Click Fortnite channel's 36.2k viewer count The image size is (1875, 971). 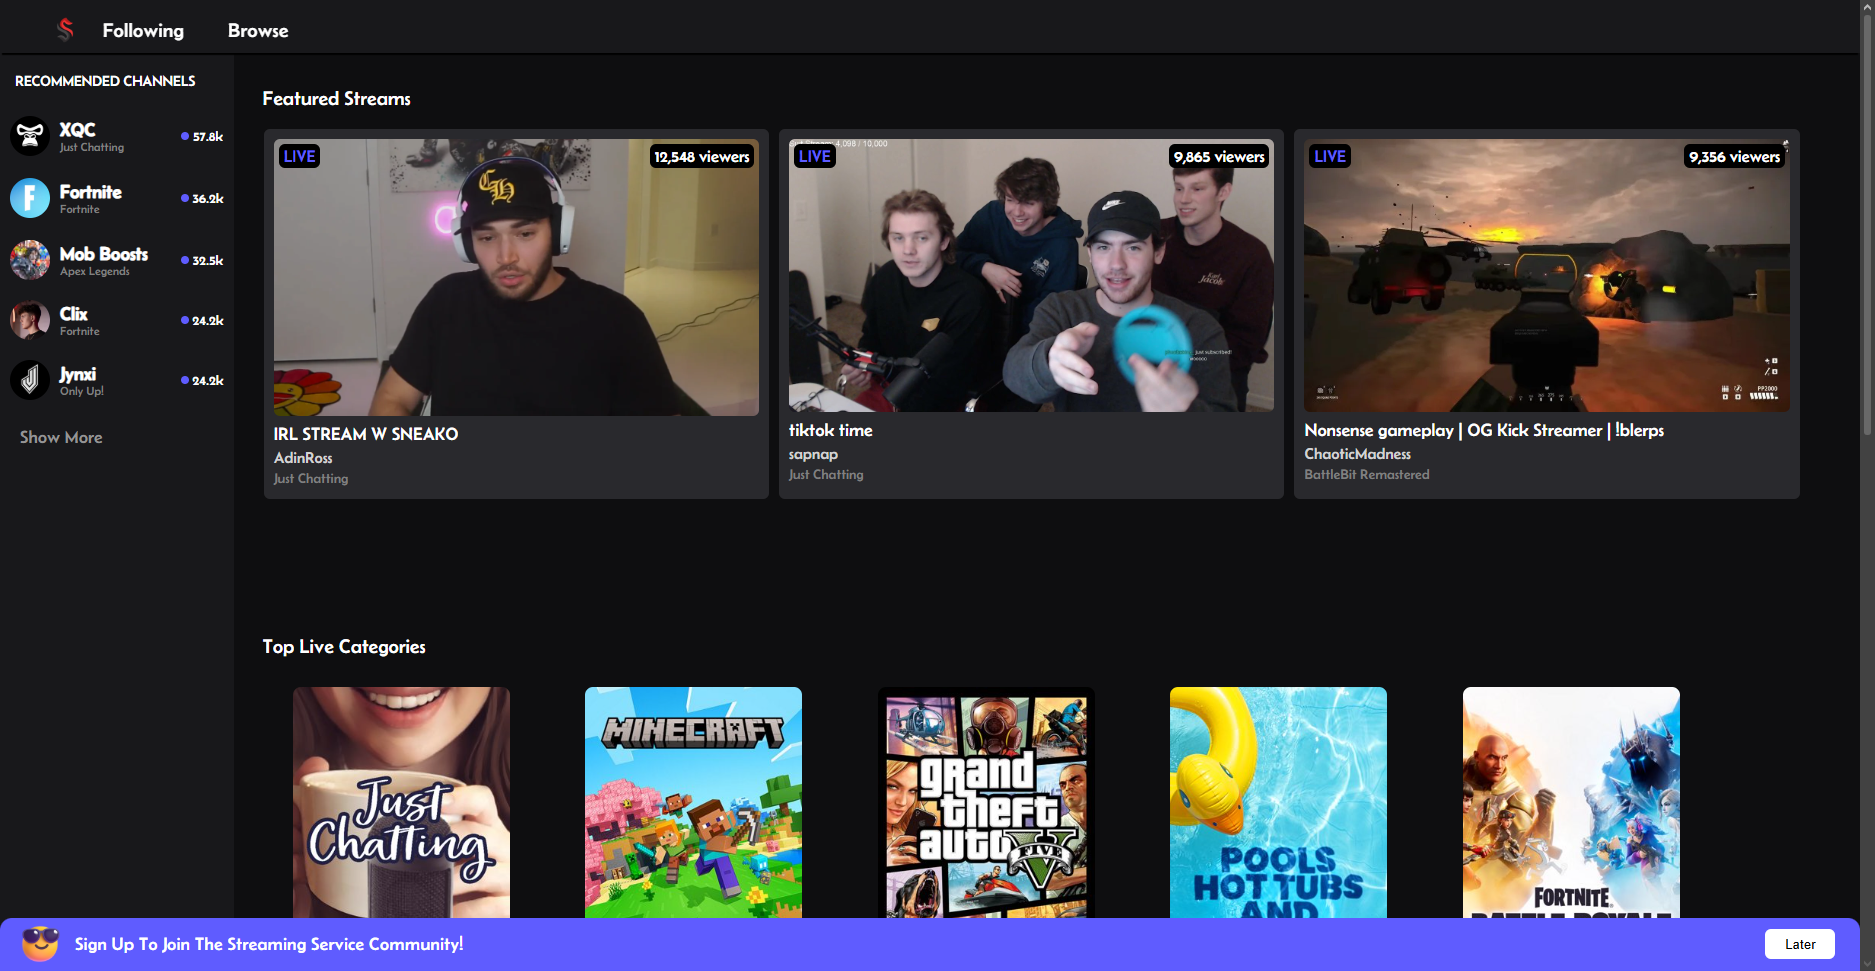click(x=202, y=198)
